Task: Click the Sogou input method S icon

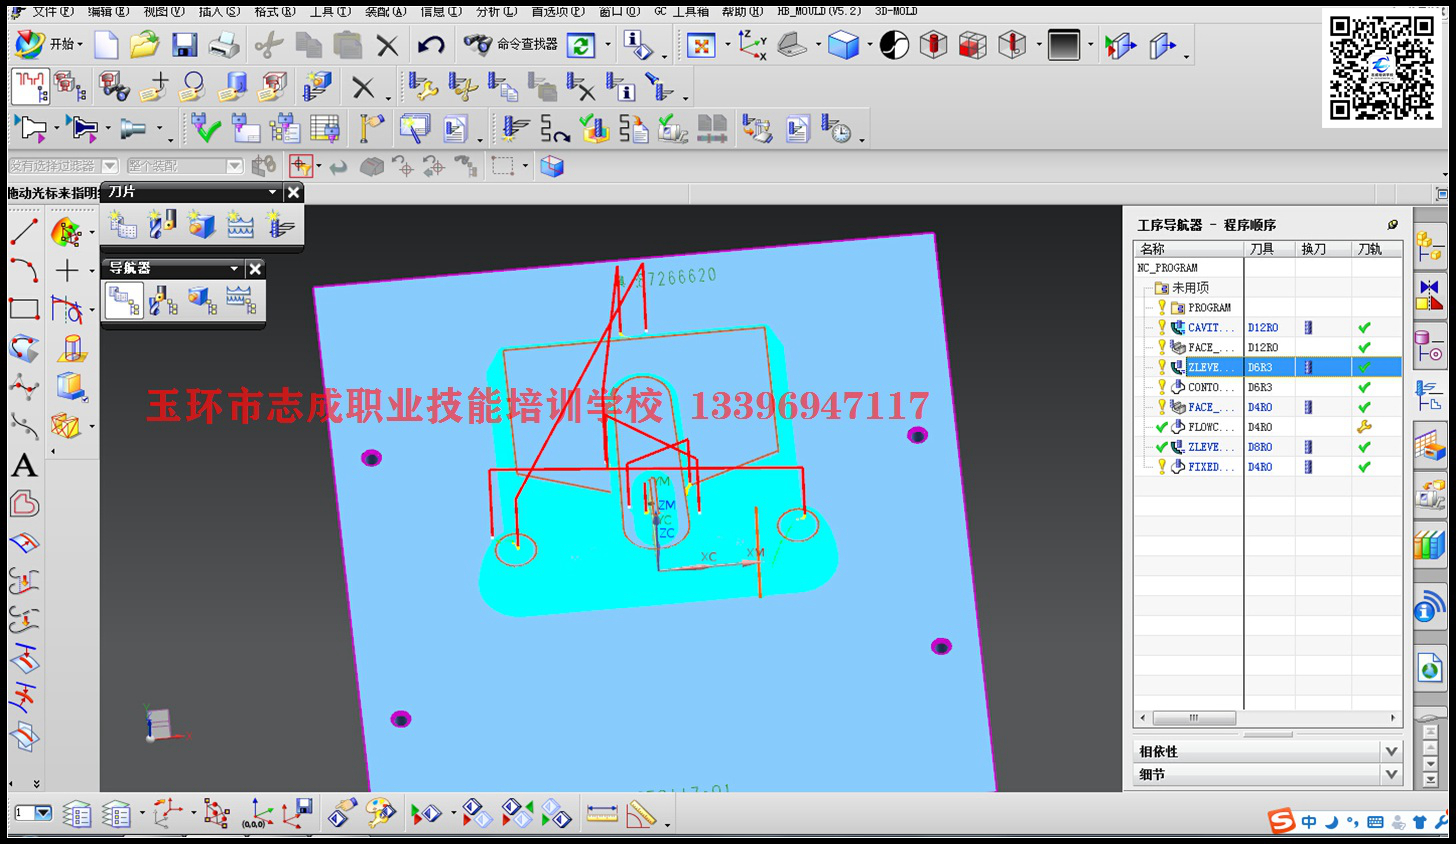Action: pyautogui.click(x=1282, y=821)
